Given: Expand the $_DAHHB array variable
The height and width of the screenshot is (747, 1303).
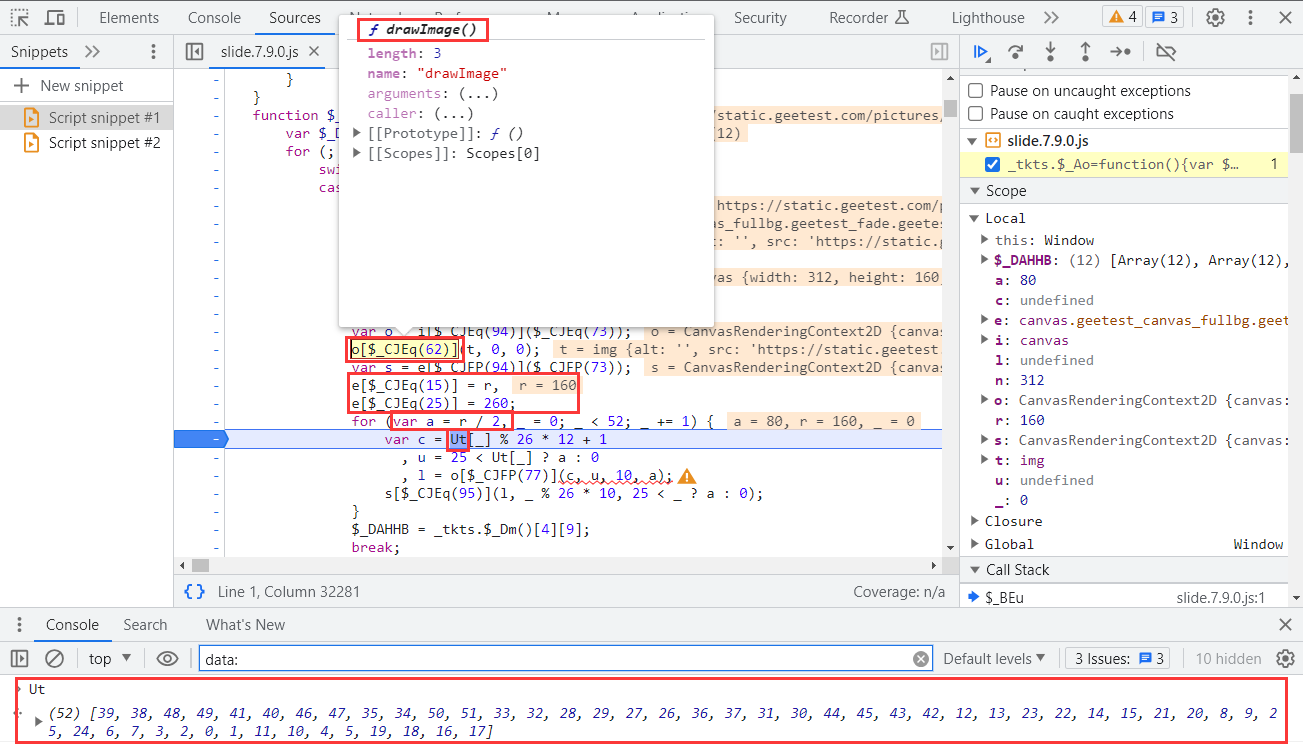Looking at the screenshot, I should 986,260.
